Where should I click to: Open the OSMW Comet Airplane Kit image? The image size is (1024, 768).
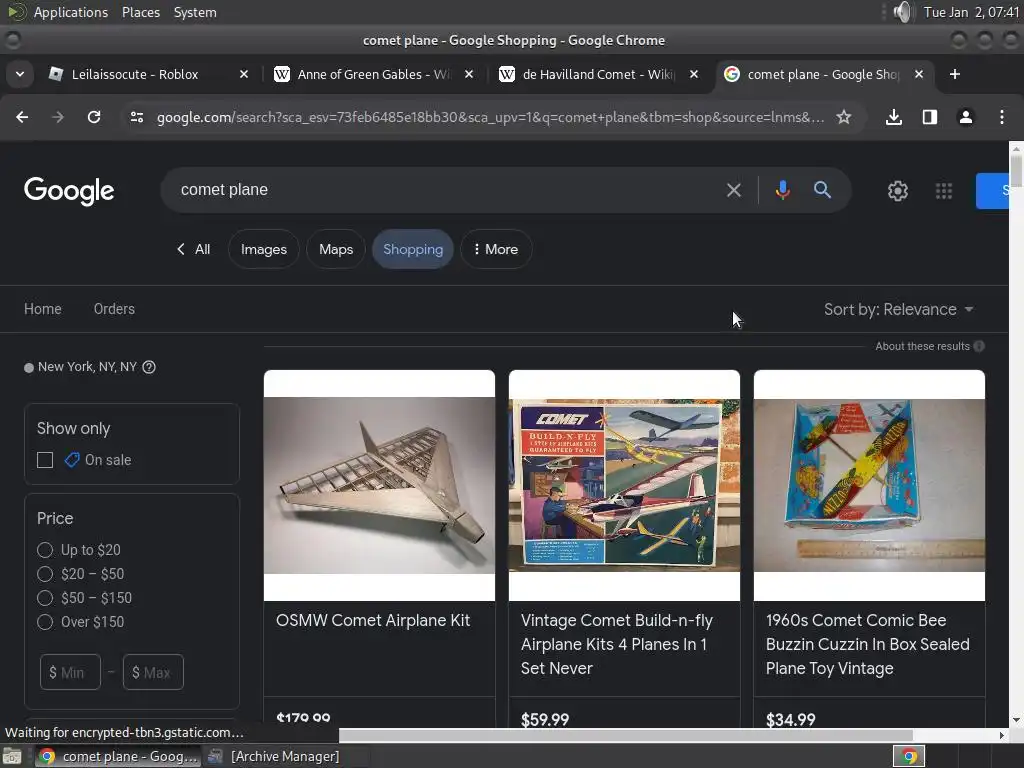(x=379, y=485)
